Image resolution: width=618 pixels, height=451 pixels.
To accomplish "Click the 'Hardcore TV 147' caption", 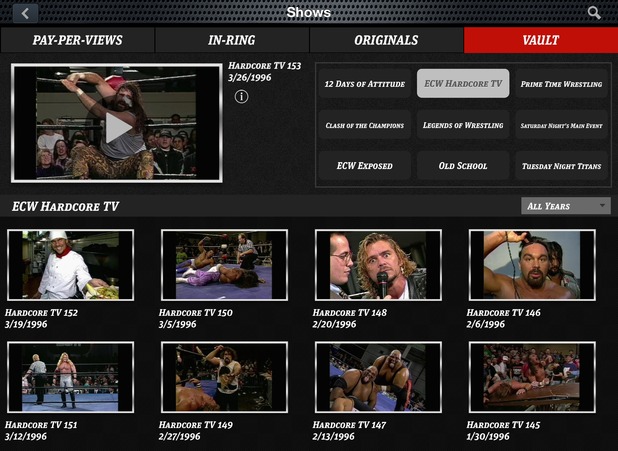I will (349, 425).
